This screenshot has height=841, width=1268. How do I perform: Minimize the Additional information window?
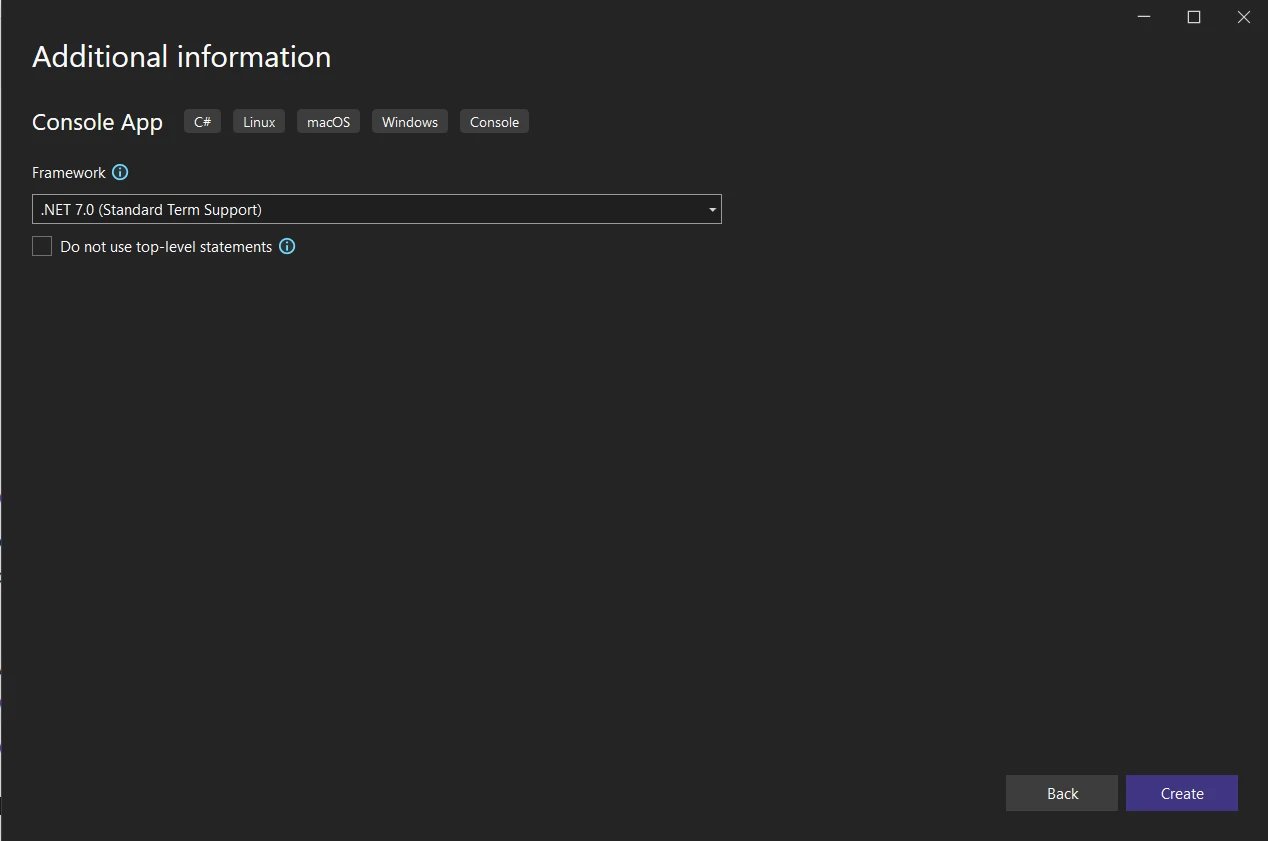(1144, 17)
